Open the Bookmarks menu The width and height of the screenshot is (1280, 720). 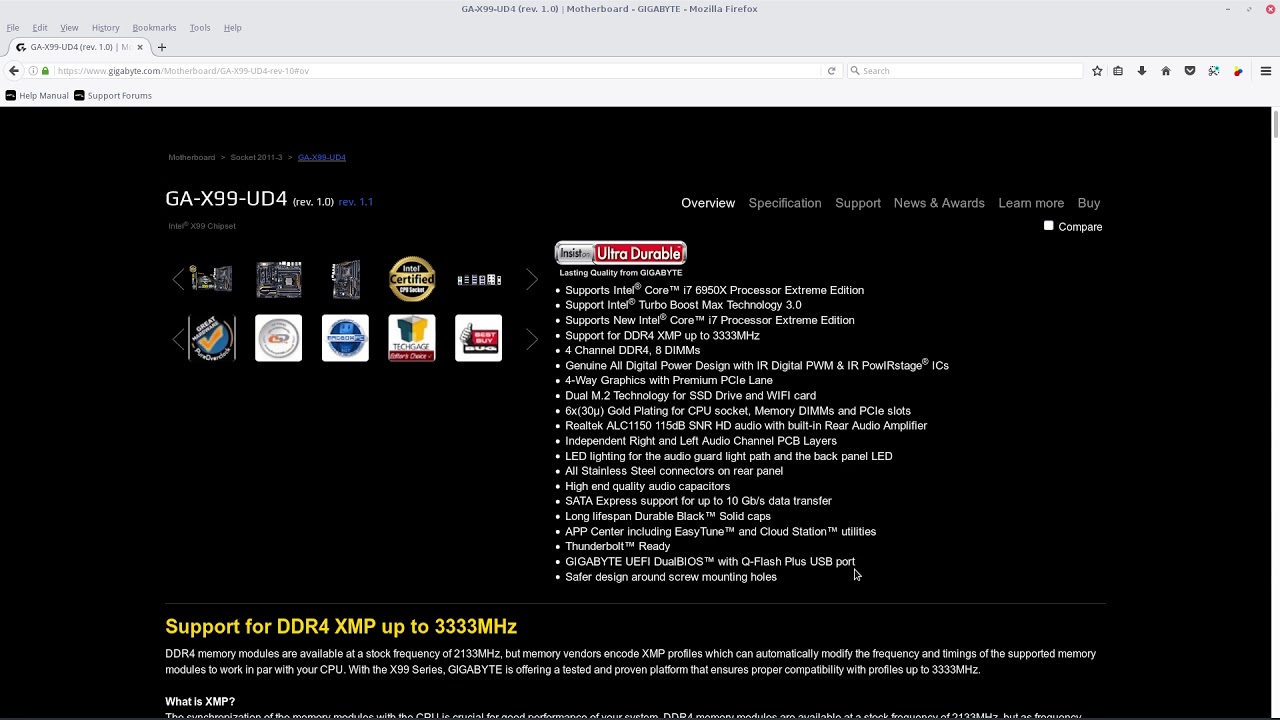tap(154, 28)
